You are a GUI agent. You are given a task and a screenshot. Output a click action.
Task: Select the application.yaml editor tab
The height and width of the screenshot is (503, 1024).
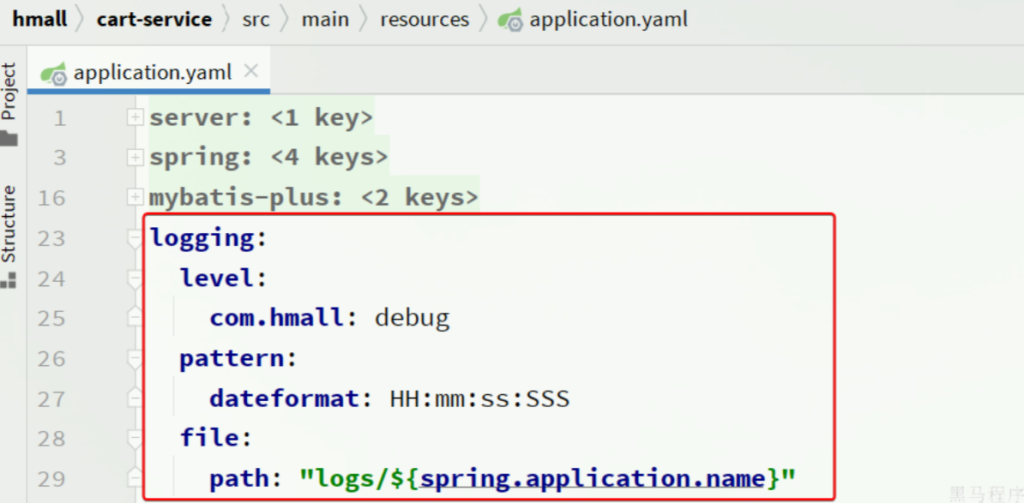[x=152, y=72]
